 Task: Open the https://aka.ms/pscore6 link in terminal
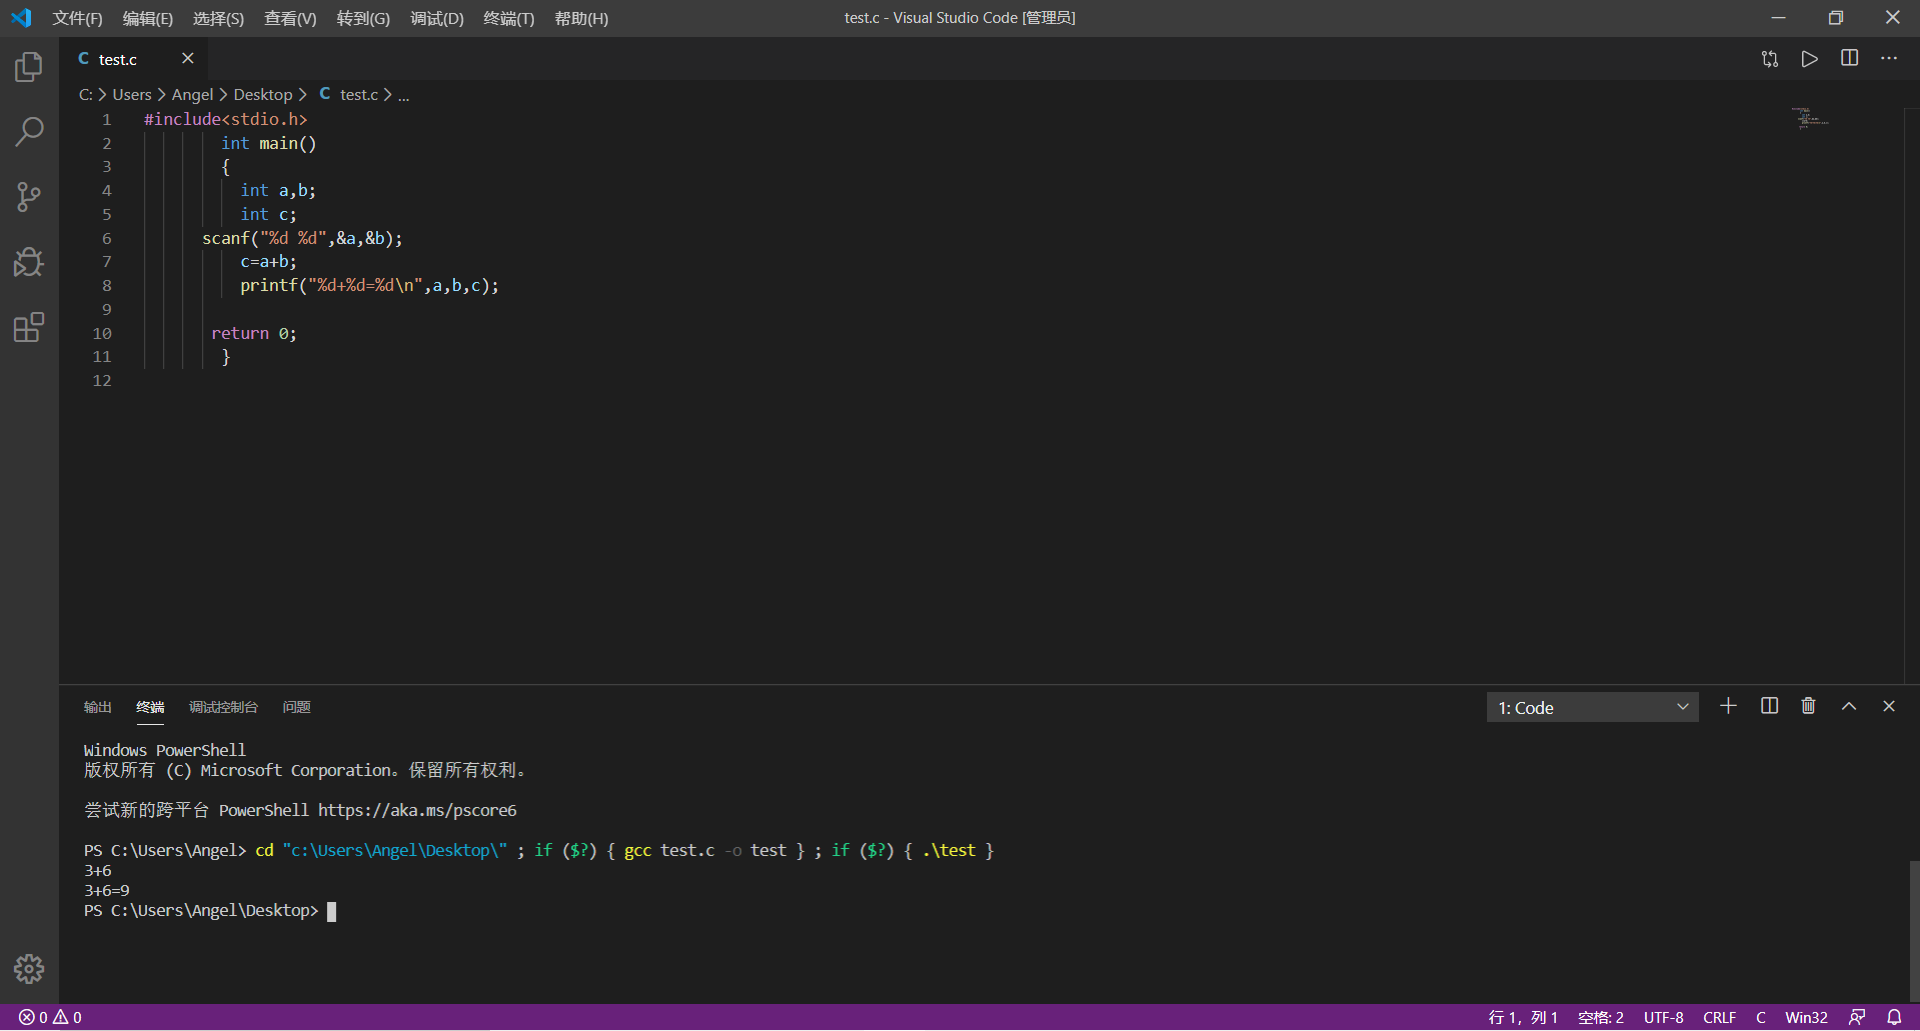point(417,810)
